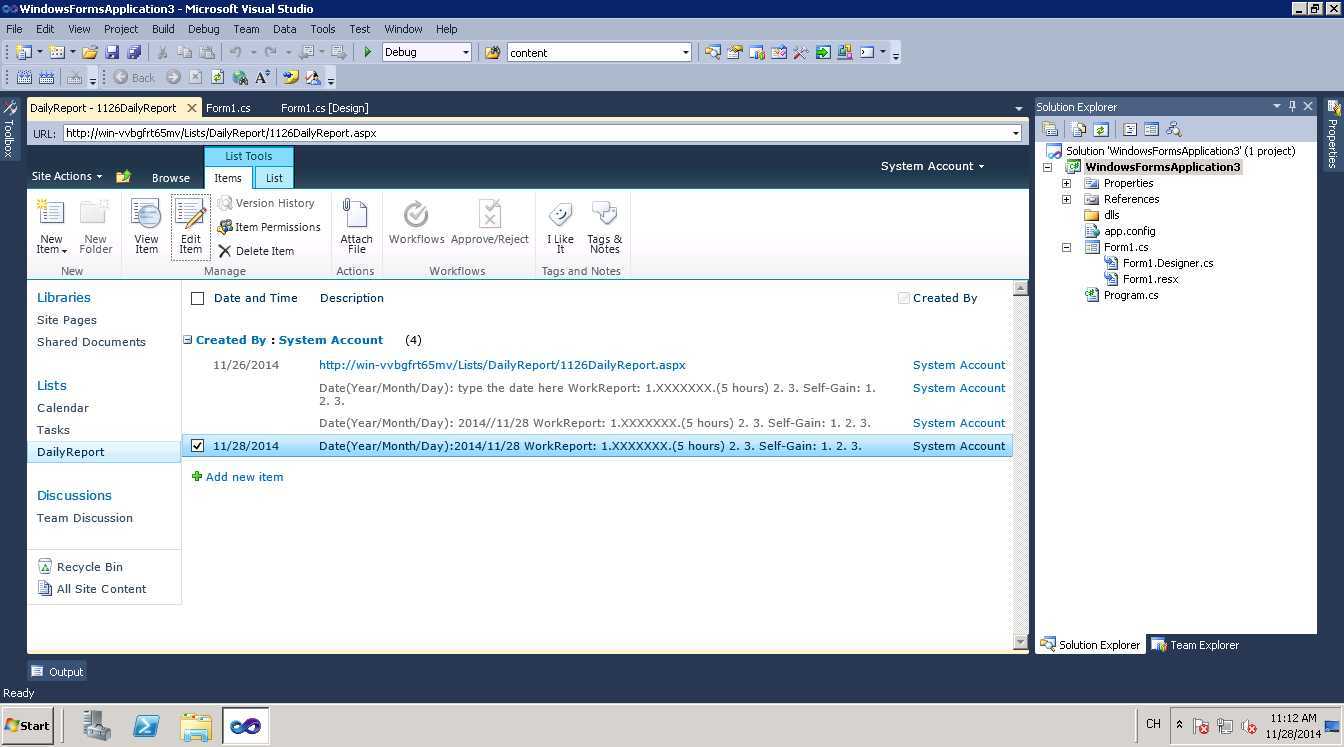Open the Debug configuration dropdown
Screen dimensions: 1344x747
click(x=465, y=52)
